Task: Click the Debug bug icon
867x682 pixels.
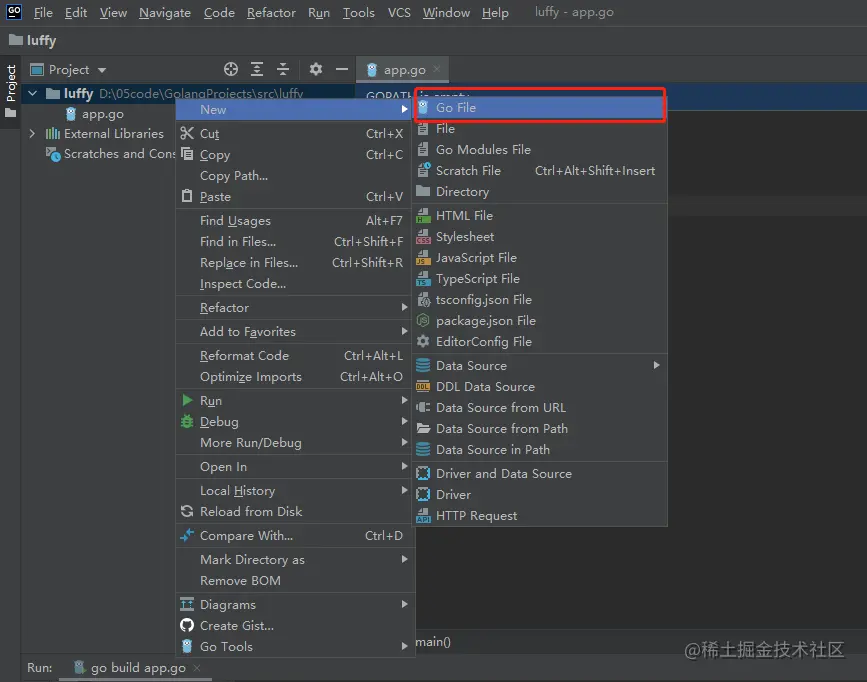Action: tap(187, 421)
